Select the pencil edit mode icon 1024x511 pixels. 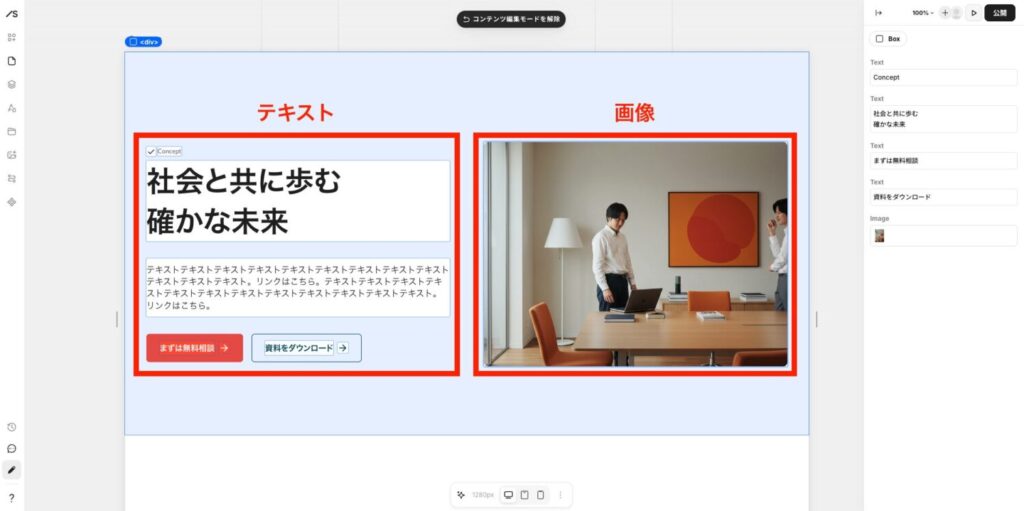click(x=12, y=469)
